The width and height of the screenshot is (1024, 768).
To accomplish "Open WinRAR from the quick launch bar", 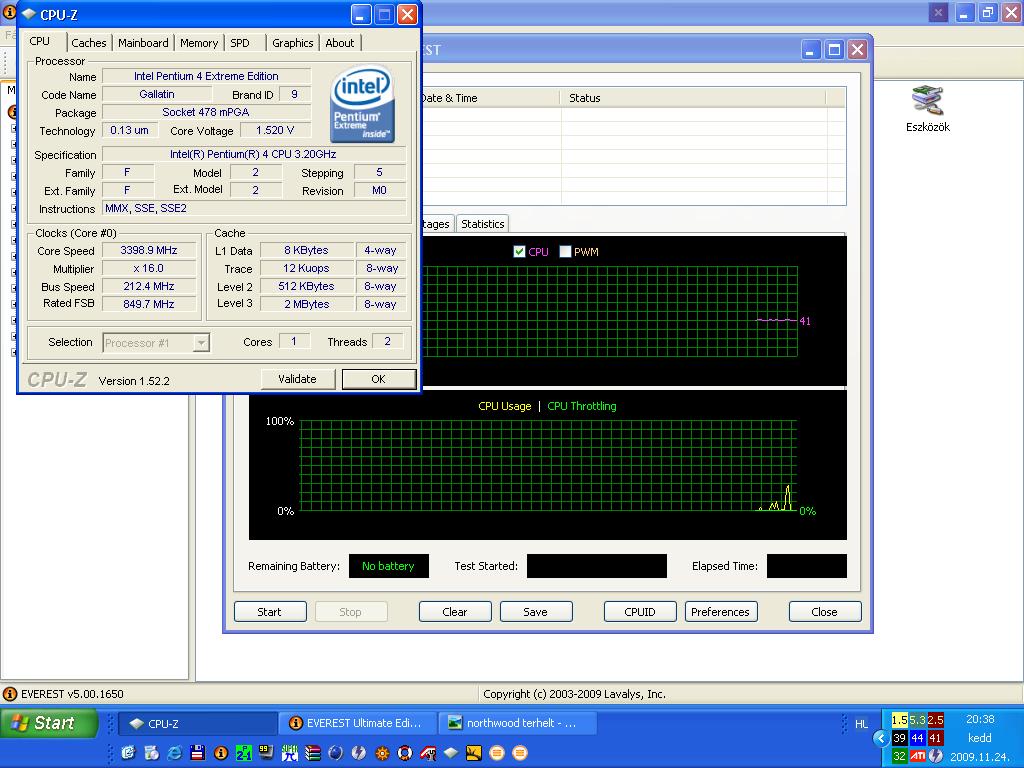I will tap(313, 753).
